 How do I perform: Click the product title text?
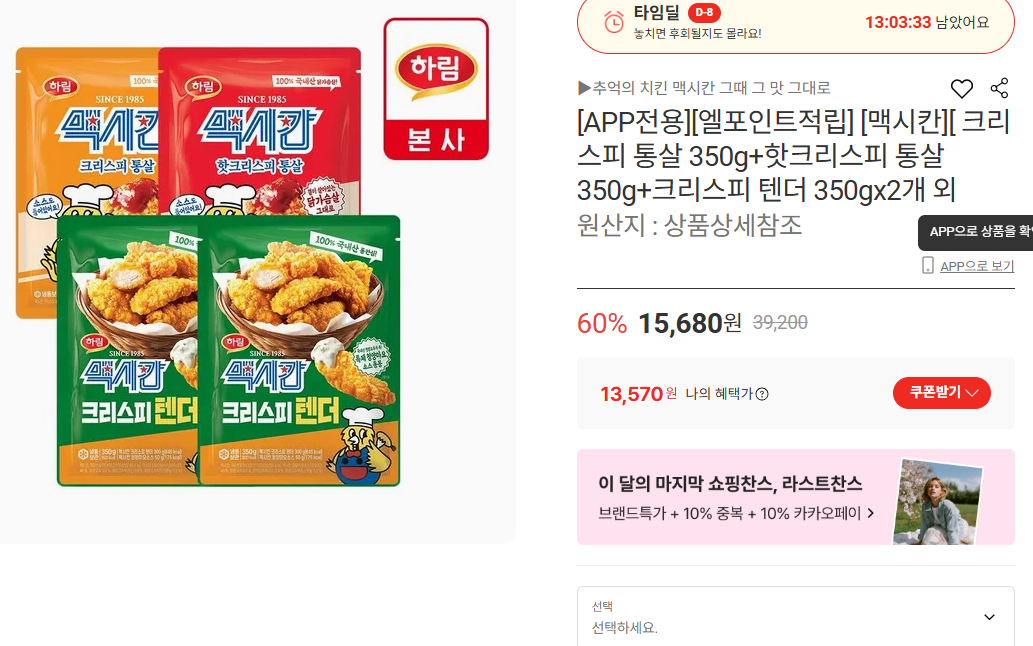(793, 156)
